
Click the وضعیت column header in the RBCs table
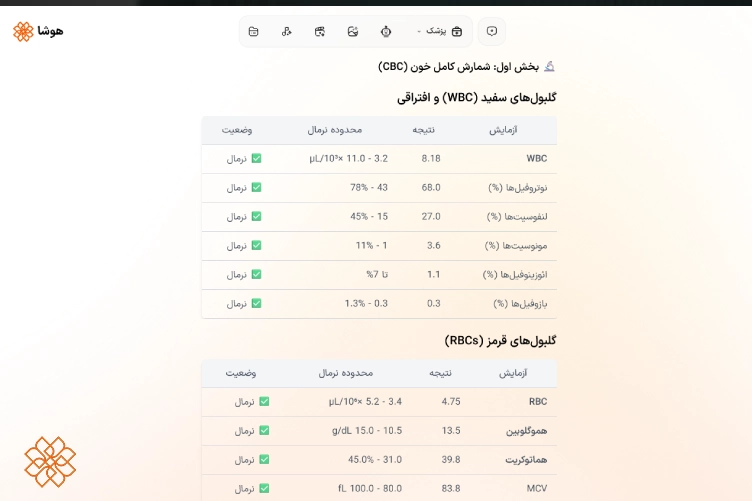coord(241,373)
